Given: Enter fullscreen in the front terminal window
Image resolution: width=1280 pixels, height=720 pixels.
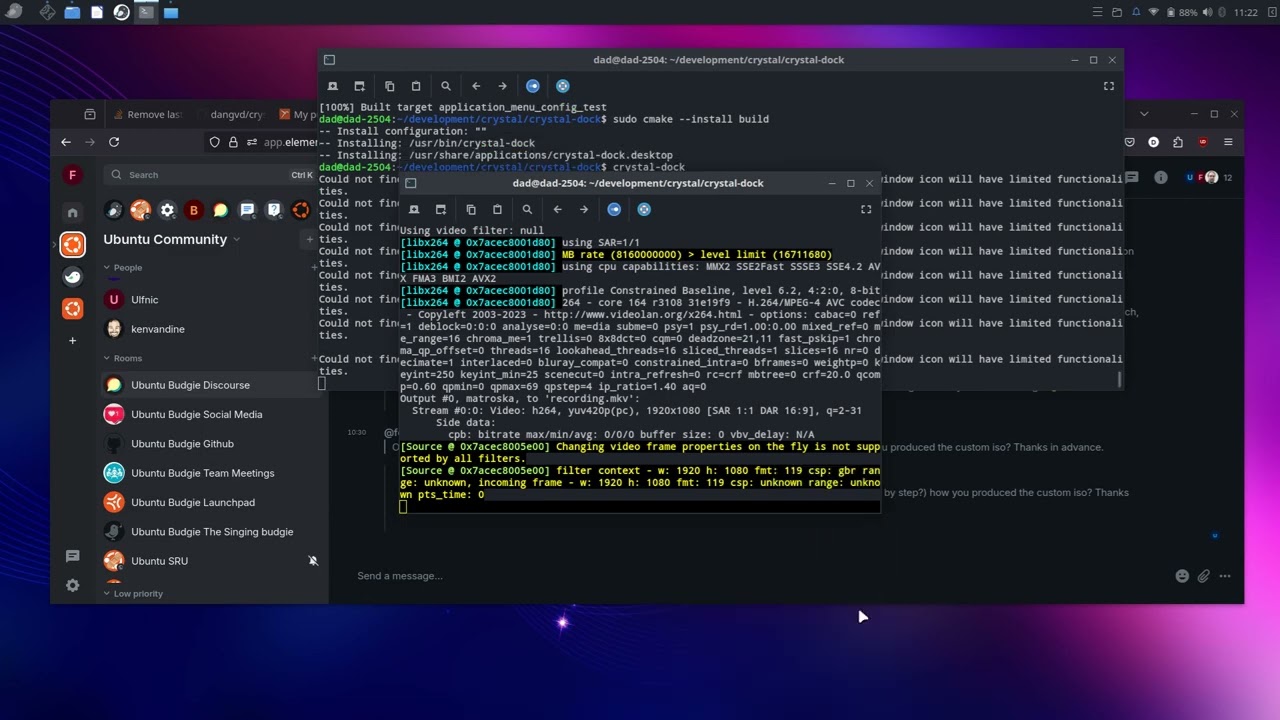Looking at the screenshot, I should click(866, 209).
